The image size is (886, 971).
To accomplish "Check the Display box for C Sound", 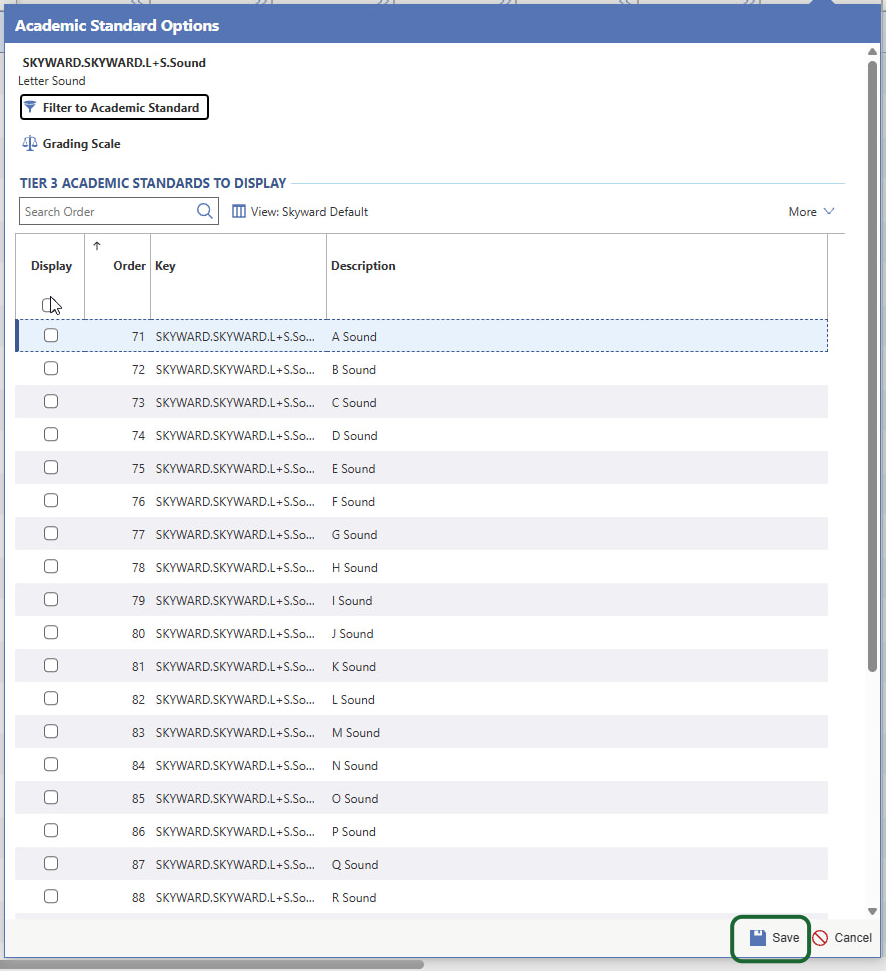I will [51, 401].
